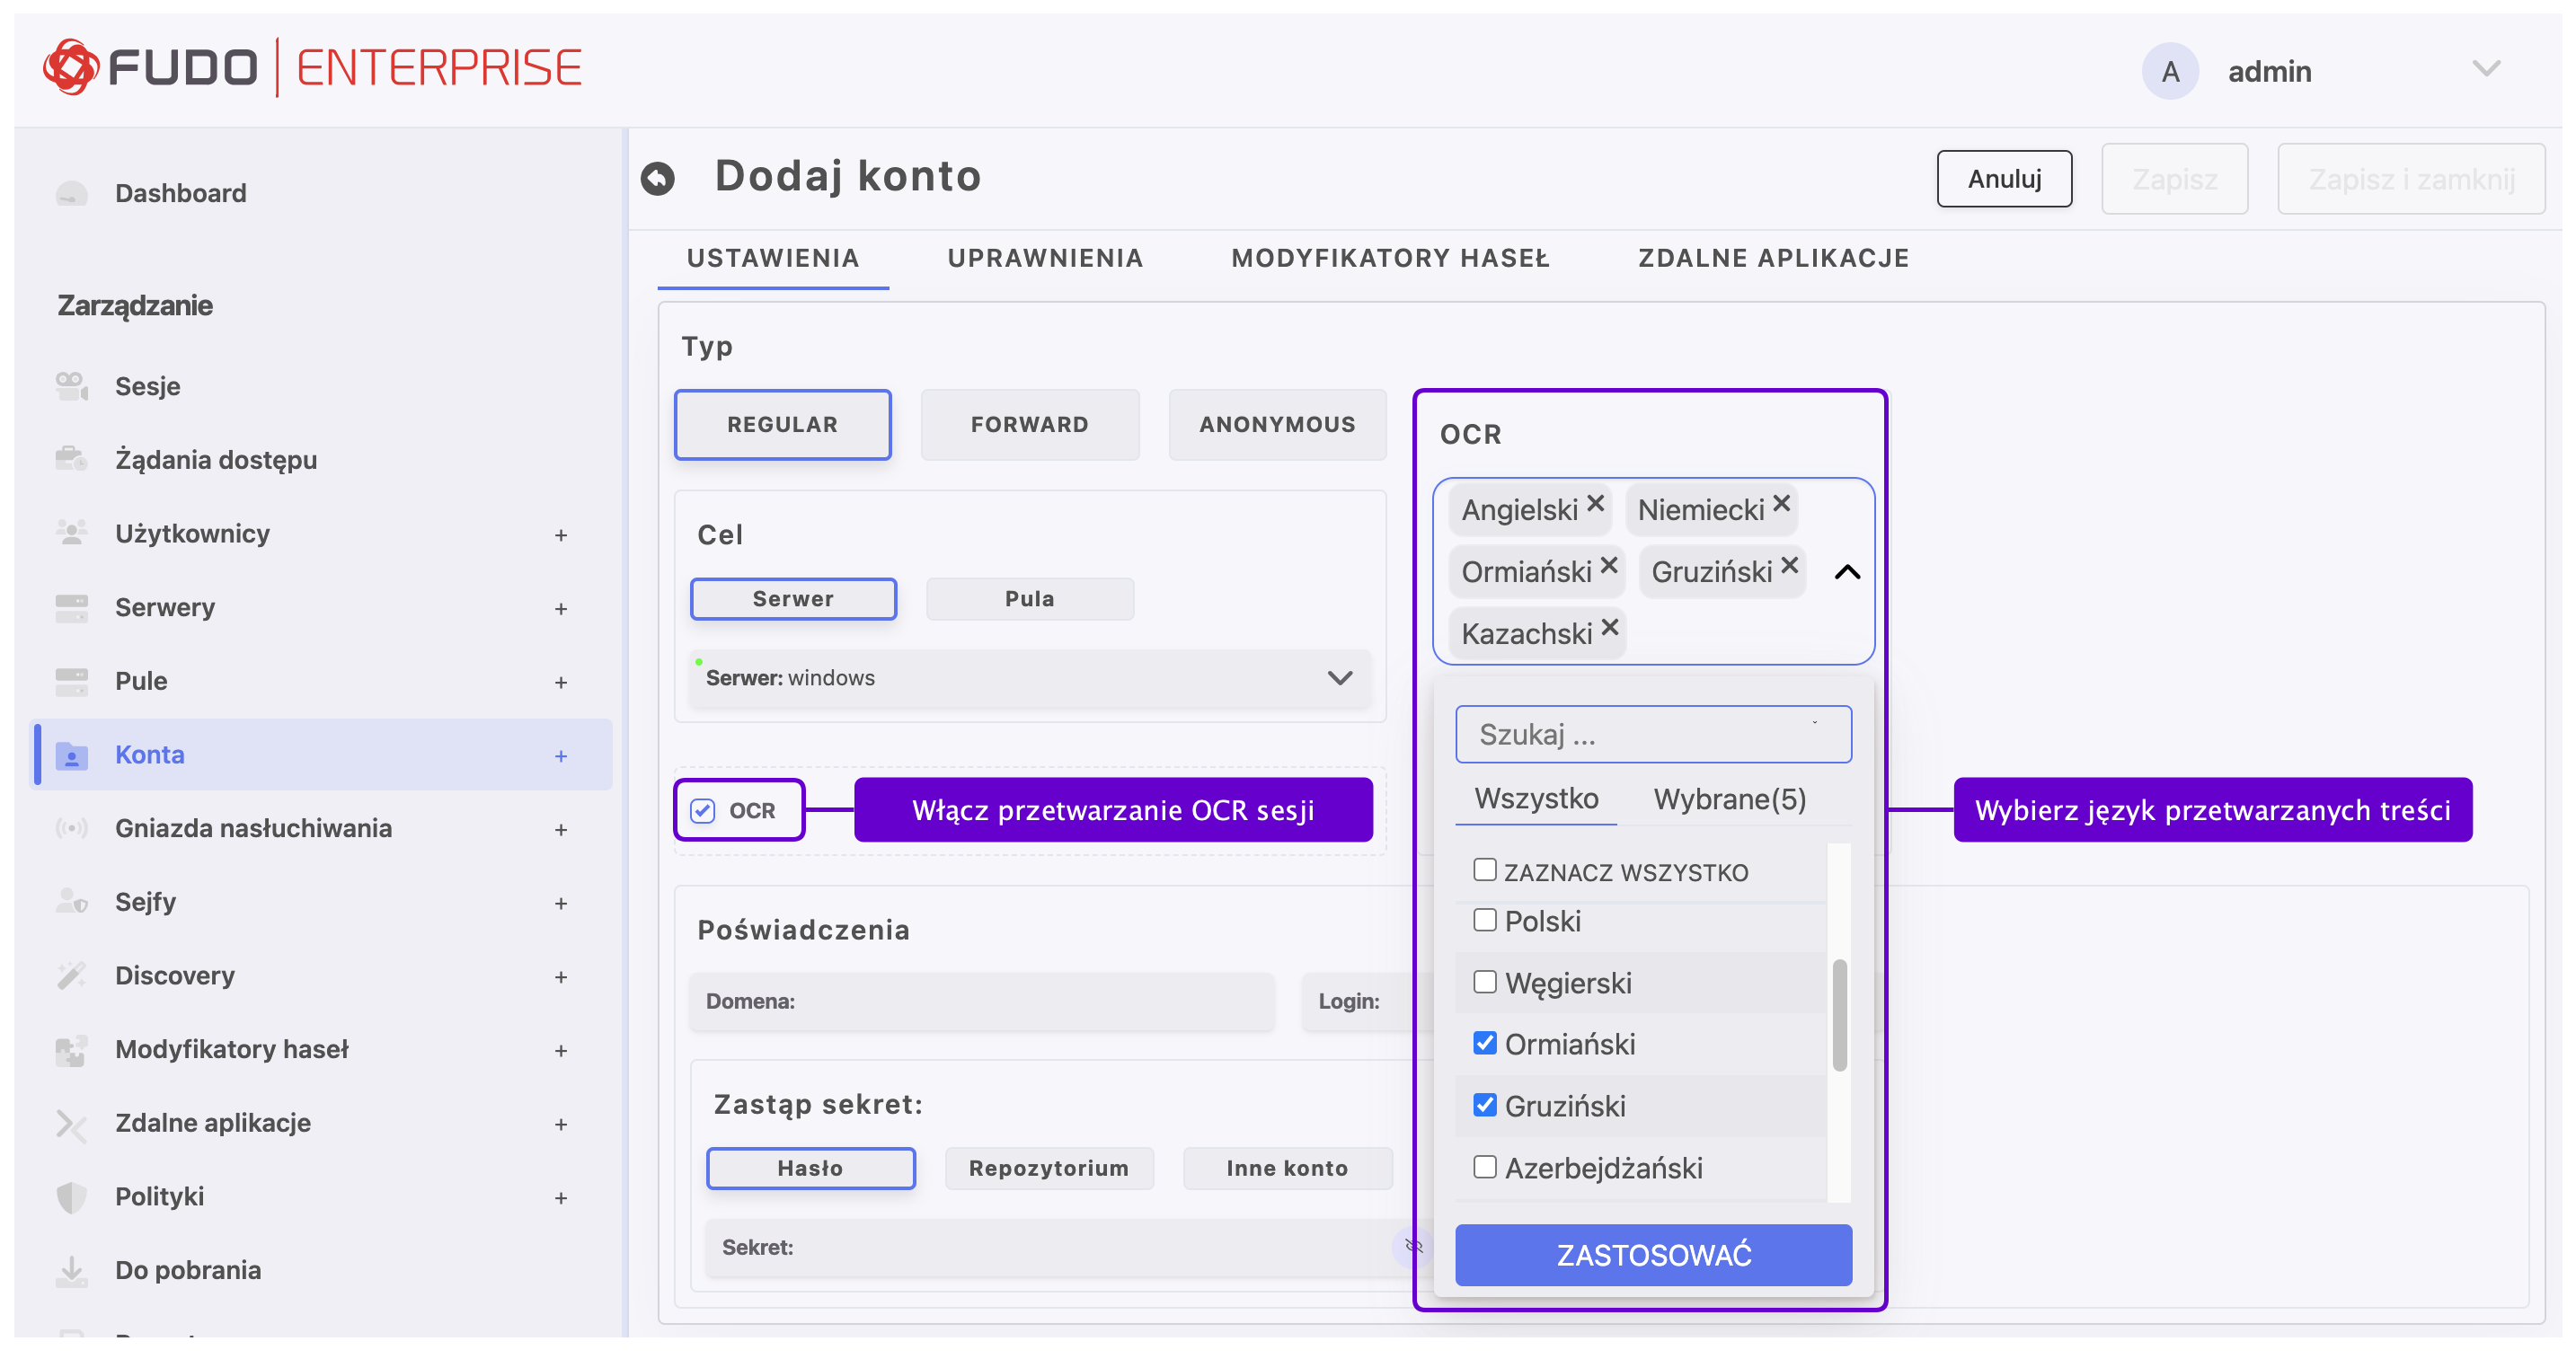Show Wszystko languages tab
Screen dimensions: 2576x1359
1536,799
